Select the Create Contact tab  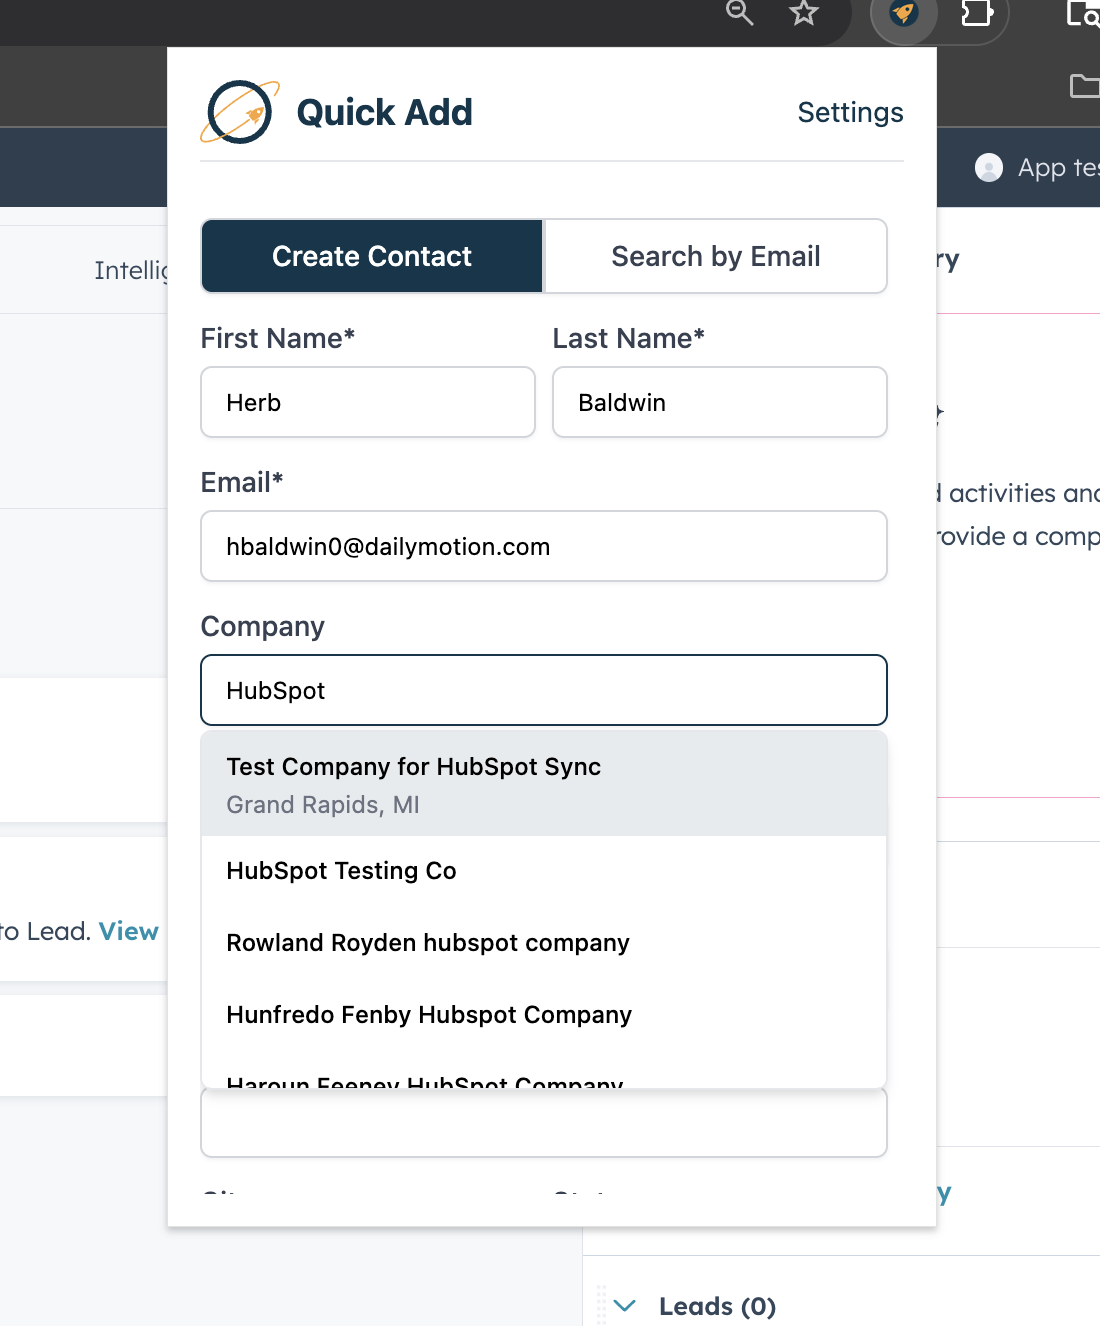coord(372,256)
